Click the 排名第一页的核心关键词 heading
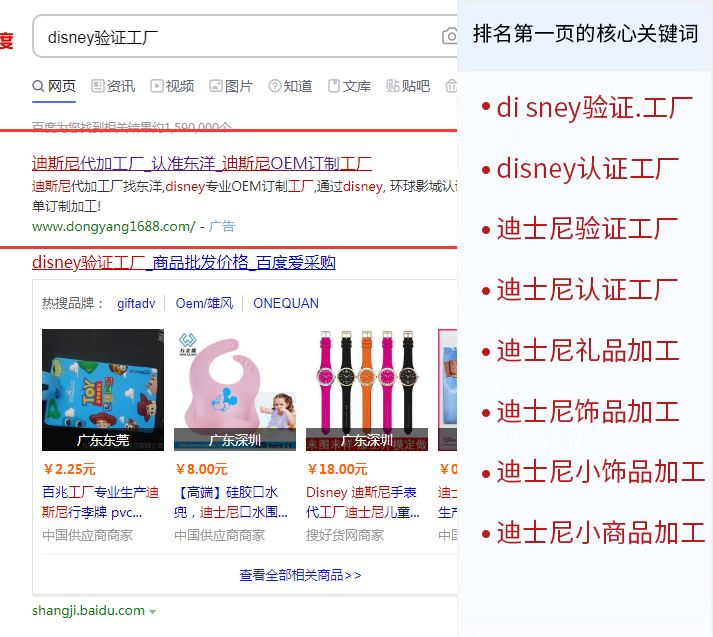The width and height of the screenshot is (713, 637). click(586, 34)
